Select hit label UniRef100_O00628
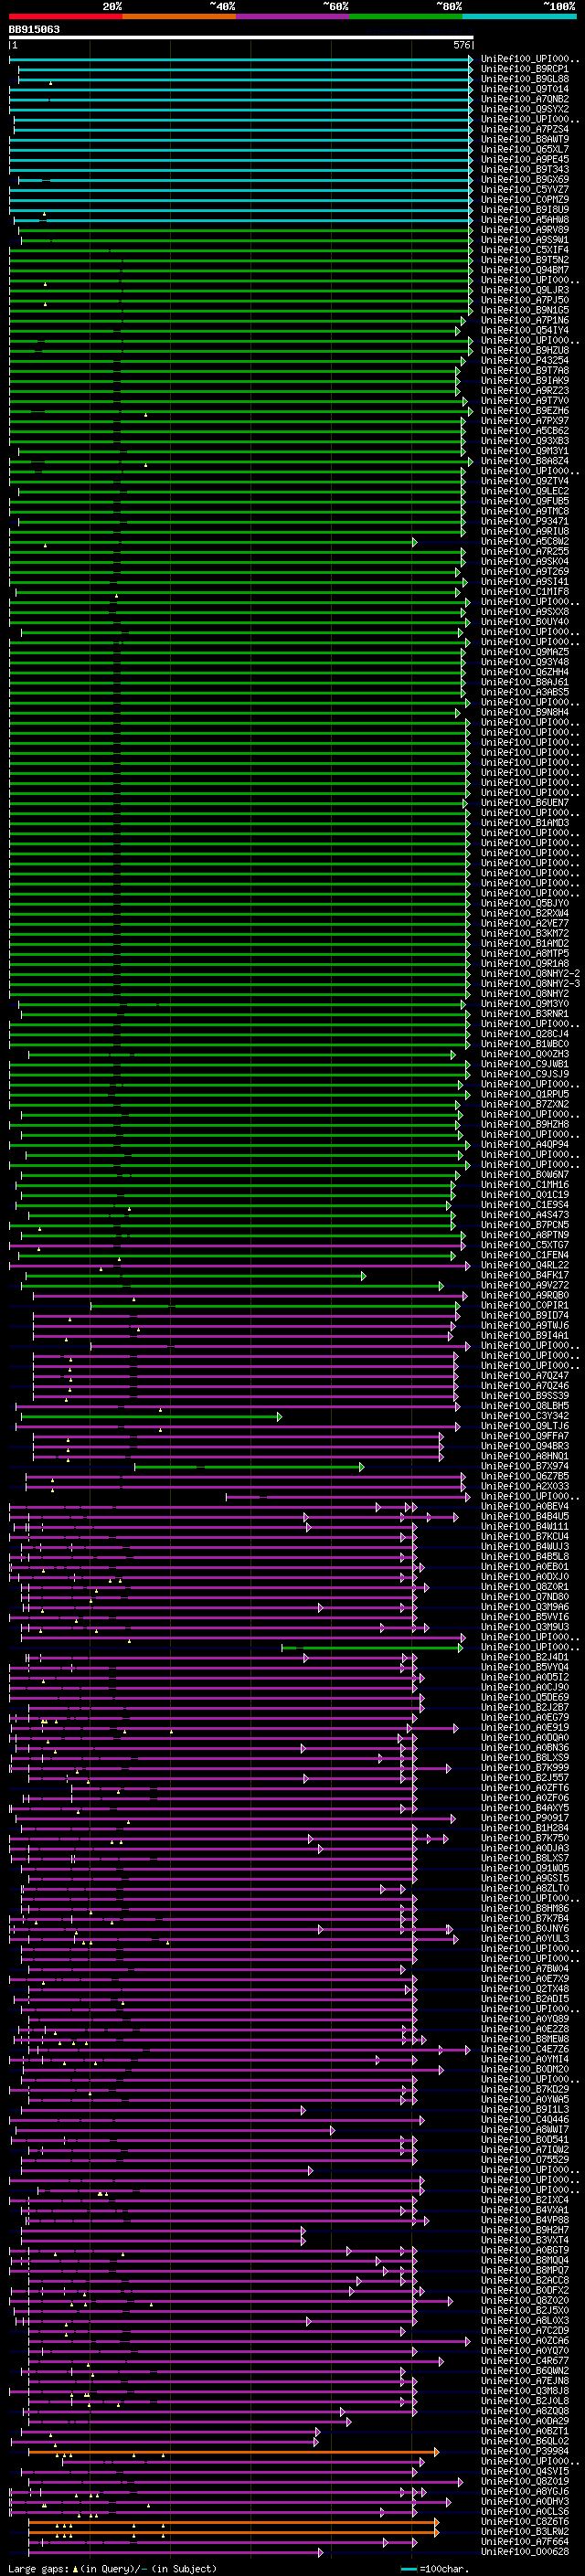The image size is (585, 2576). point(524,2551)
